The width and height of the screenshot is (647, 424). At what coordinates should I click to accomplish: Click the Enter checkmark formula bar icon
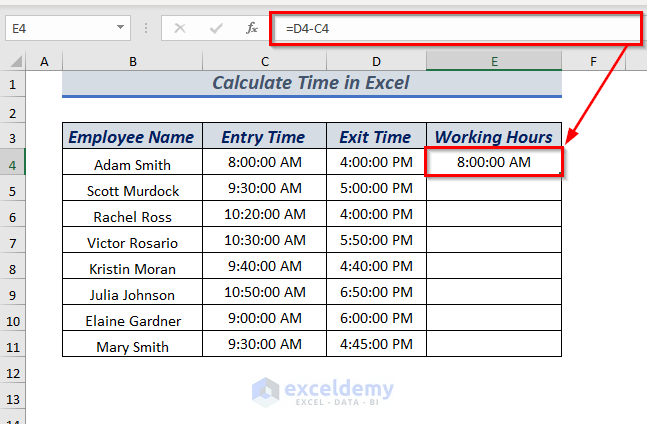point(216,28)
